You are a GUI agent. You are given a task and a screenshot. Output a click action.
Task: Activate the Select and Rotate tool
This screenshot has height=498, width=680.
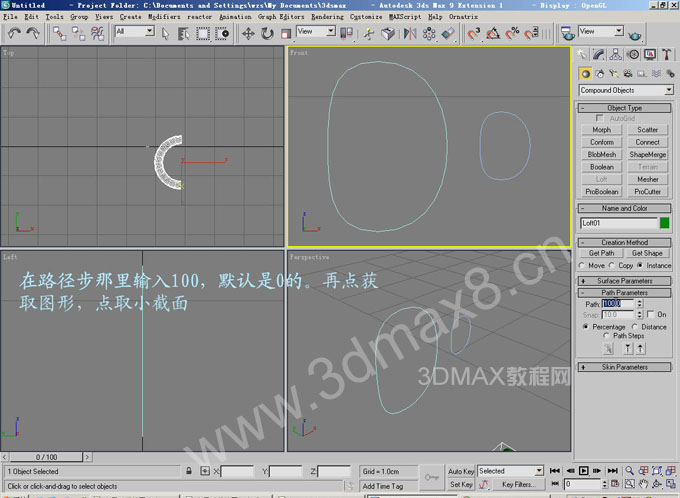[267, 33]
